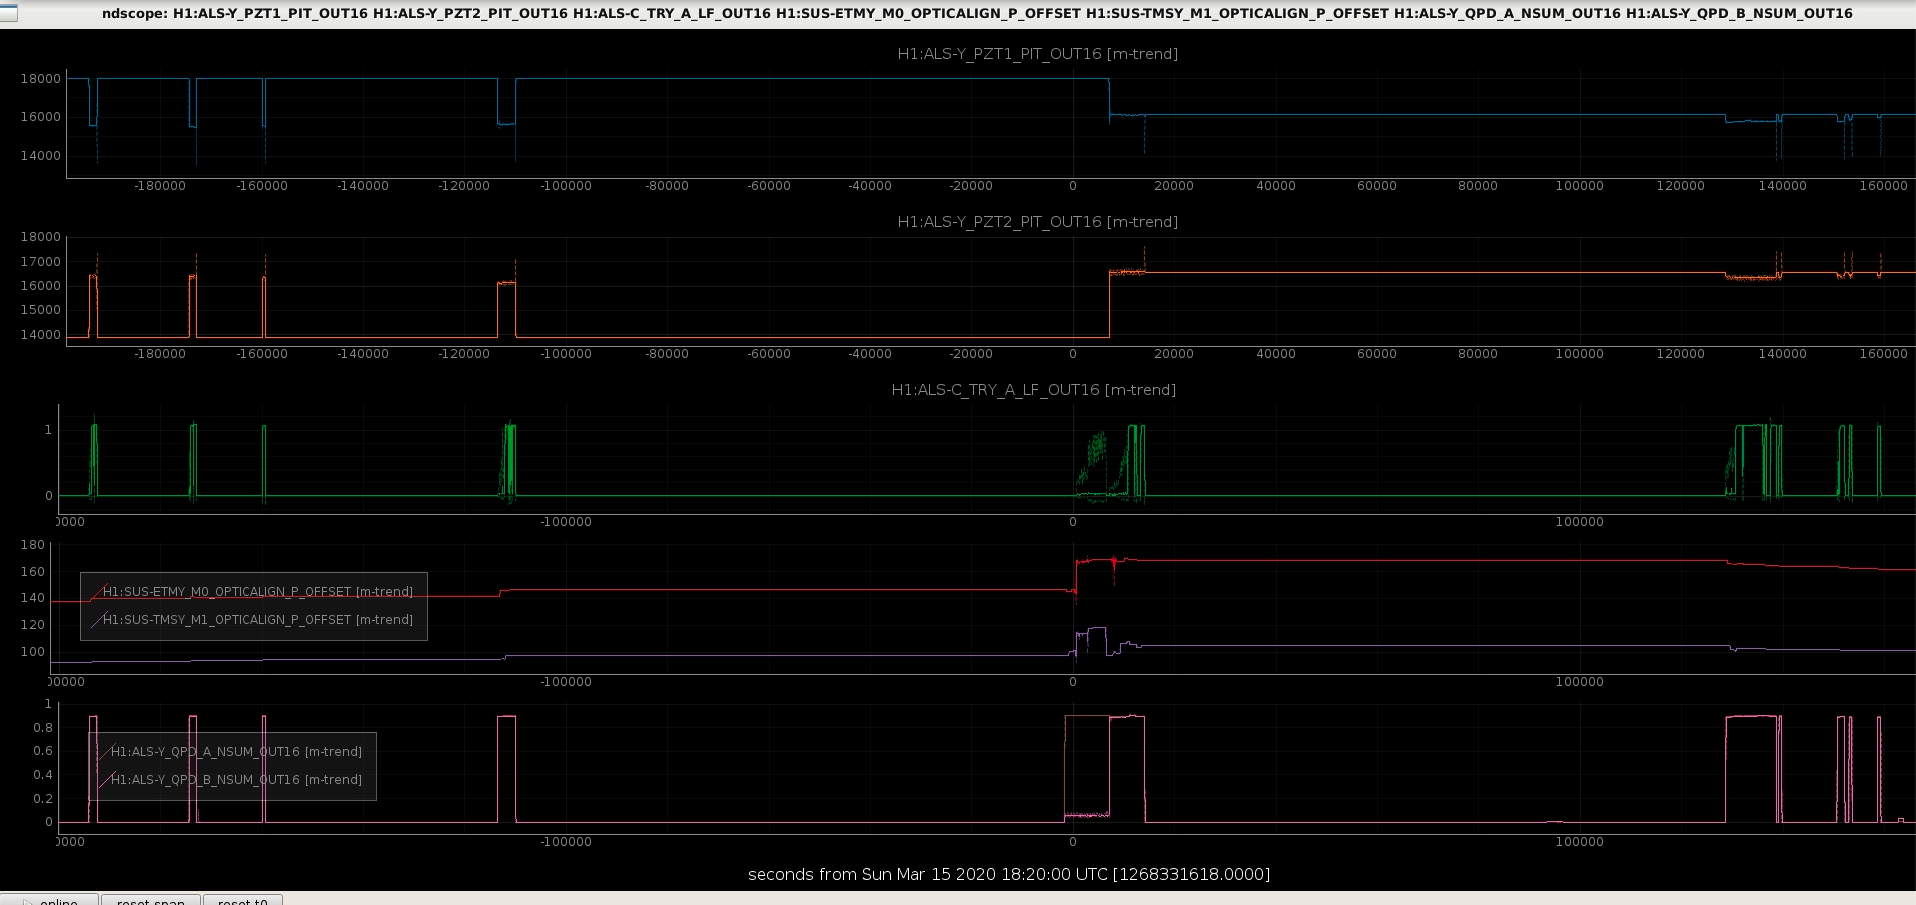Click the blue PZT1 trace step near t=0

[x=1109, y=97]
